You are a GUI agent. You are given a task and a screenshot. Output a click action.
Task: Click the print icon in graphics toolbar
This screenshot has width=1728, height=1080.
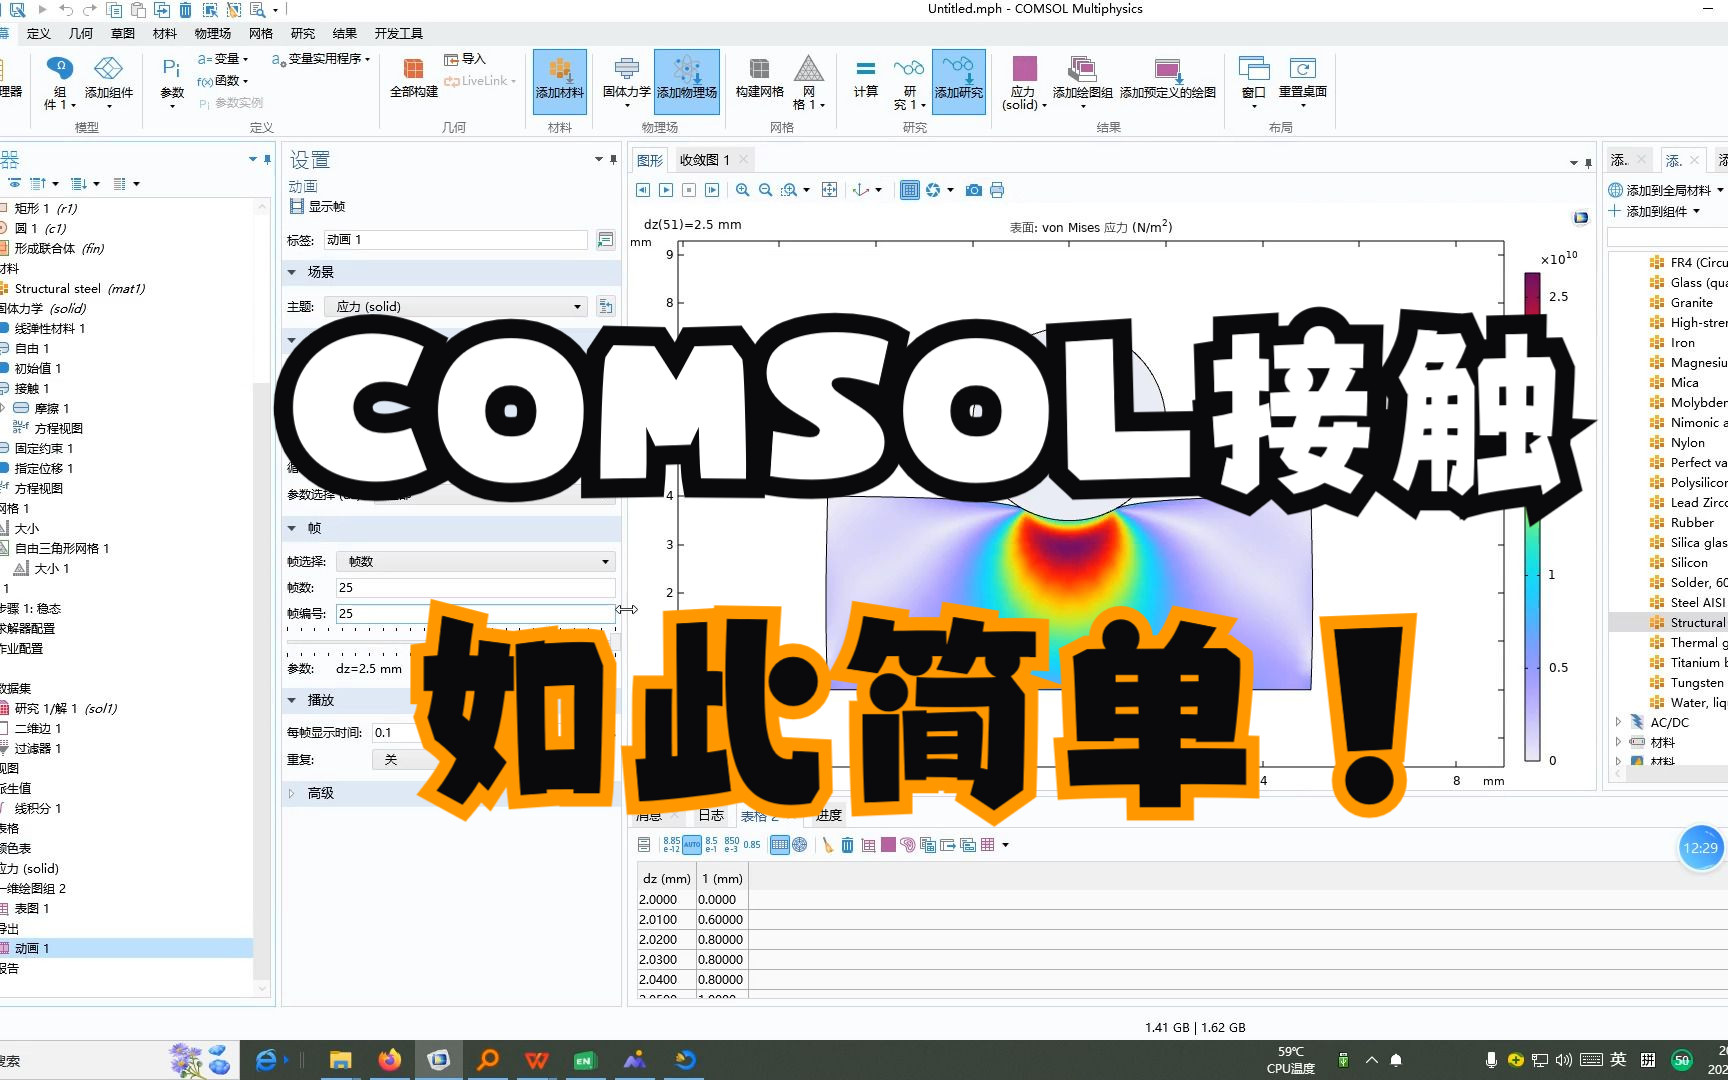(997, 190)
